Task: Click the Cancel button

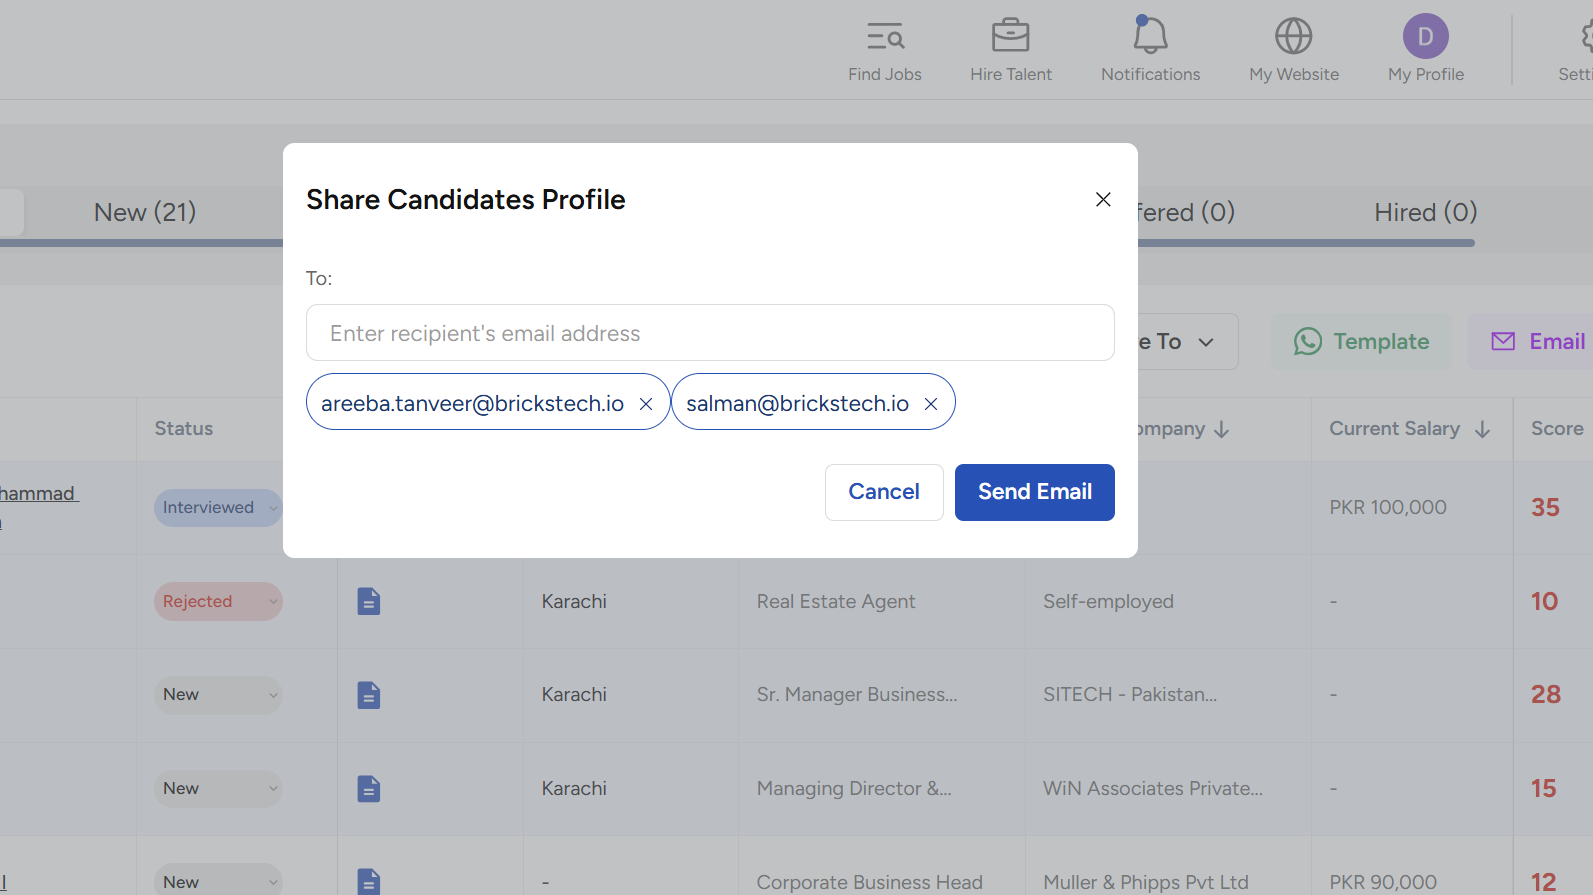Action: coord(884,492)
